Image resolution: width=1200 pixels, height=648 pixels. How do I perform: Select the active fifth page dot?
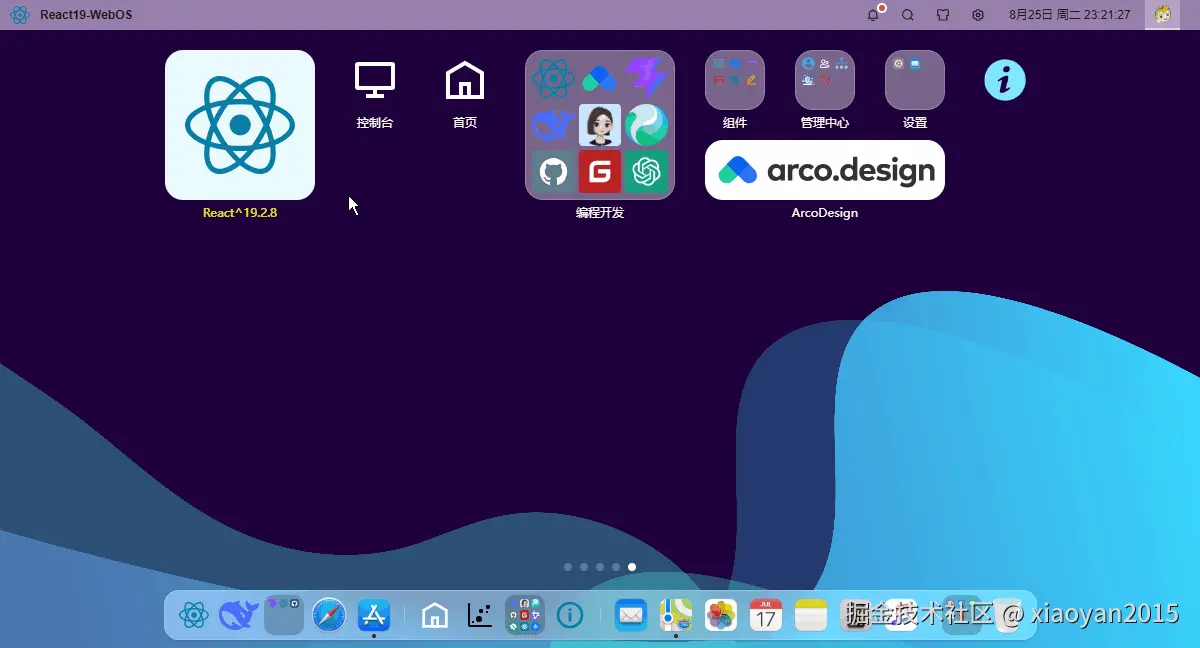(x=632, y=567)
